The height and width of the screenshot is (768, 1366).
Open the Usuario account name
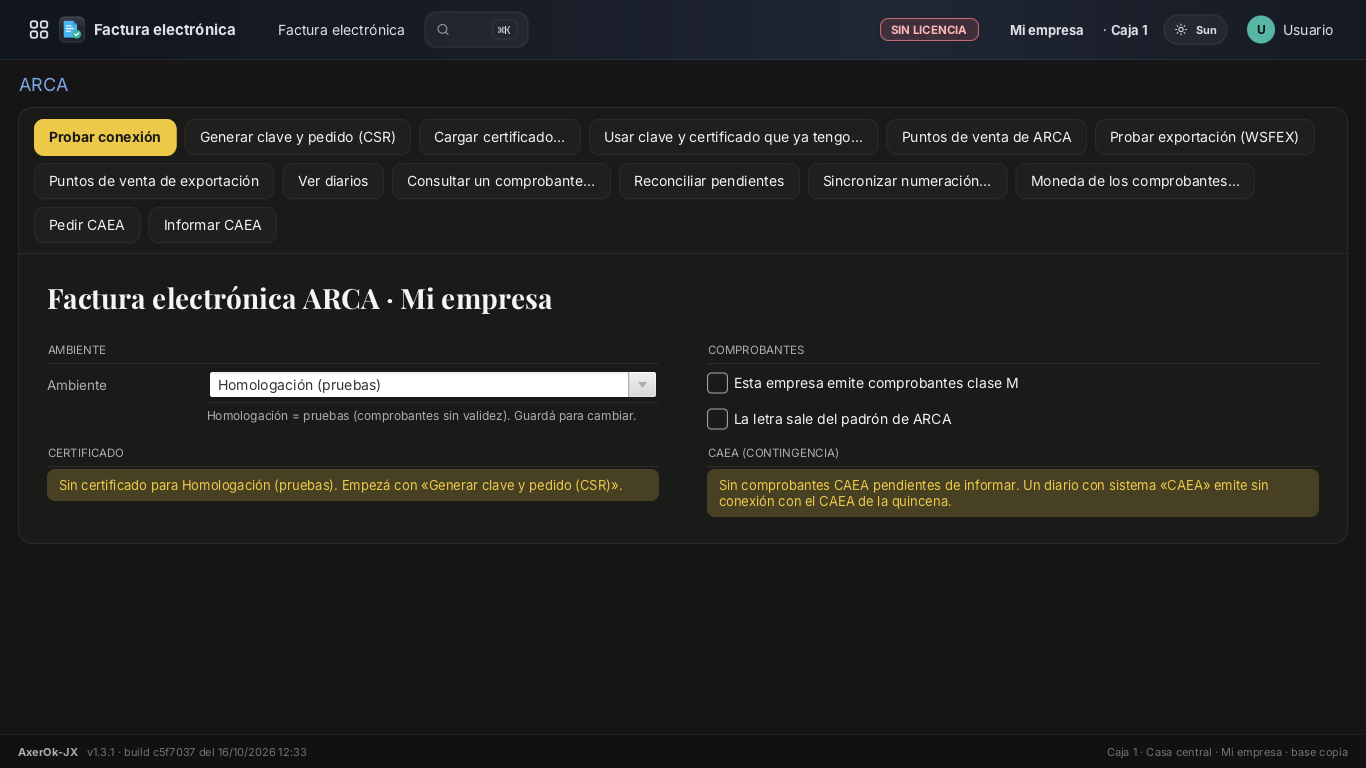1308,30
